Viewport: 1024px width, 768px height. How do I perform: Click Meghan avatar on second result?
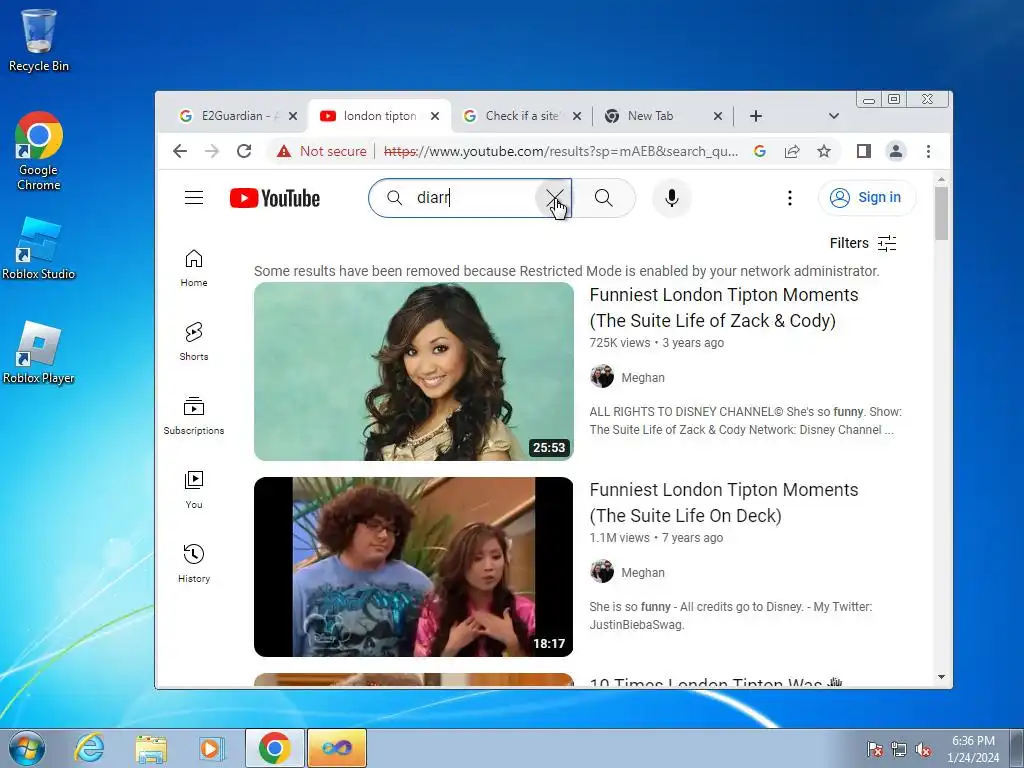(x=601, y=572)
